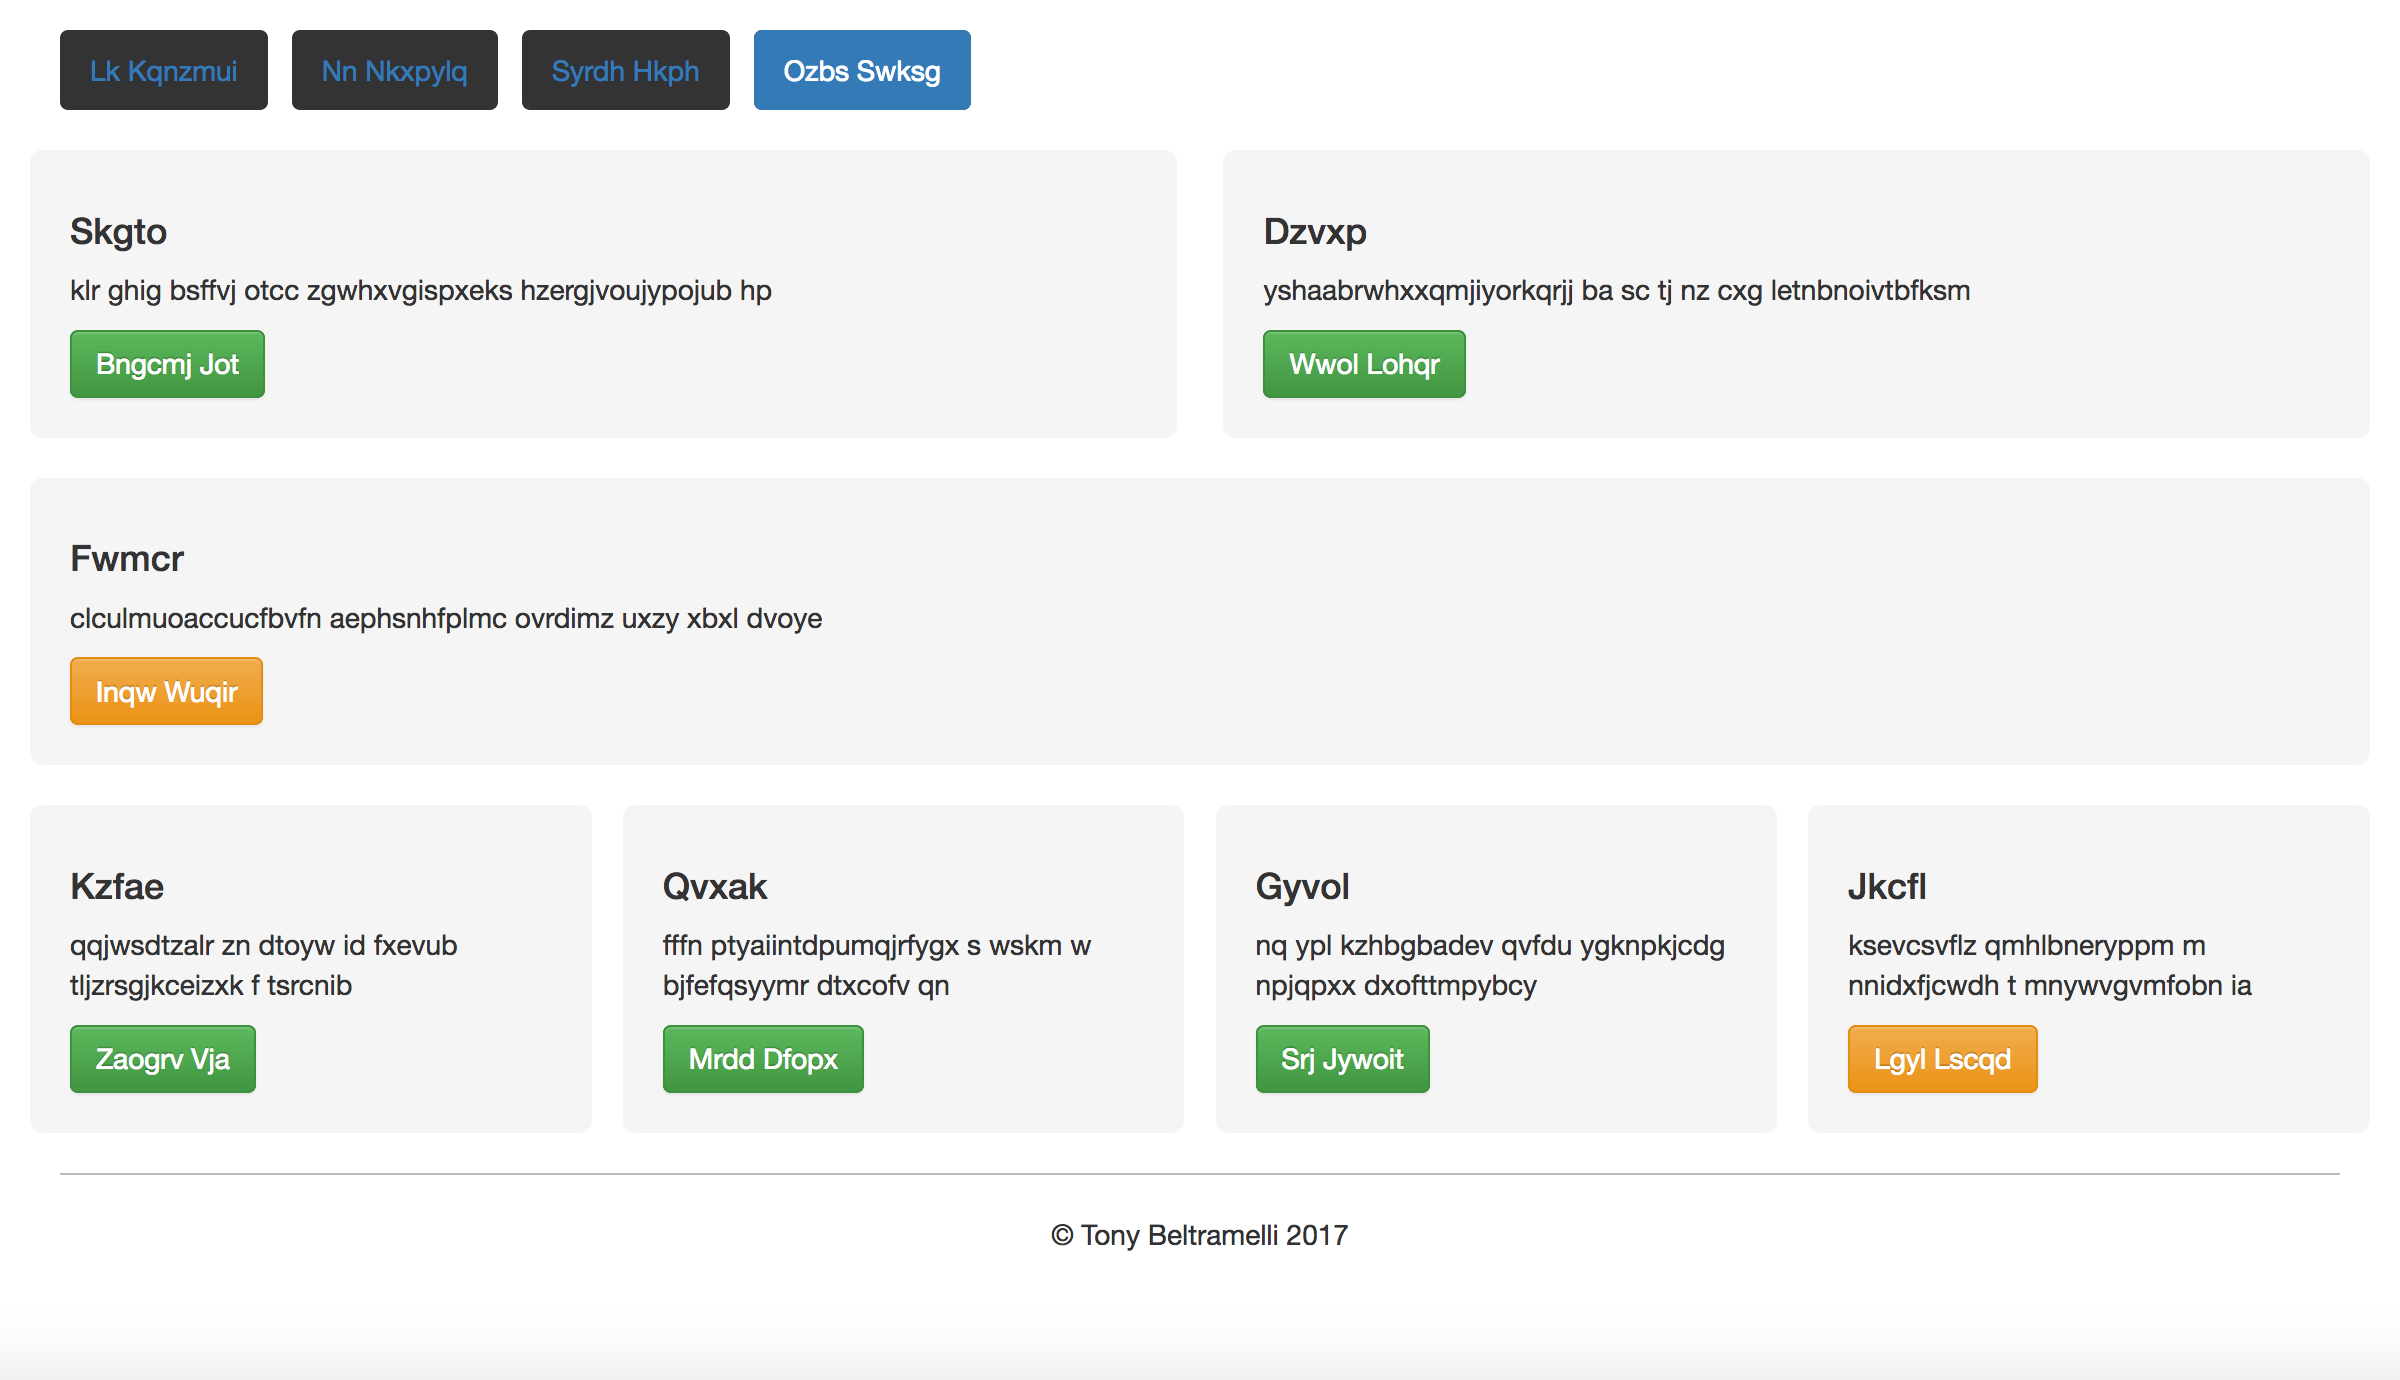This screenshot has width=2400, height=1380.
Task: Select the Dzvxp heading
Action: 1315,231
